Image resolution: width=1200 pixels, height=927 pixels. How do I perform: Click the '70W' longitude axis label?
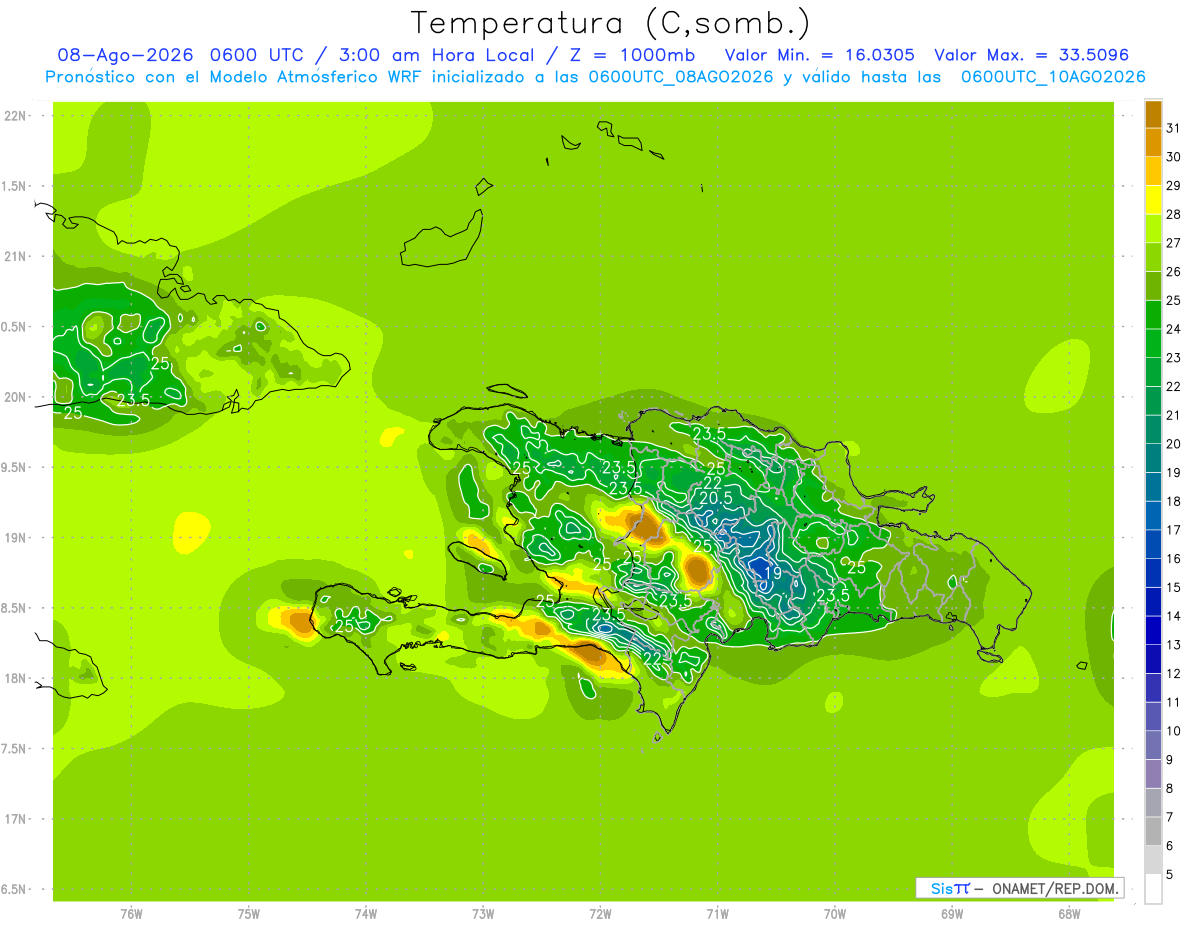tap(835, 914)
